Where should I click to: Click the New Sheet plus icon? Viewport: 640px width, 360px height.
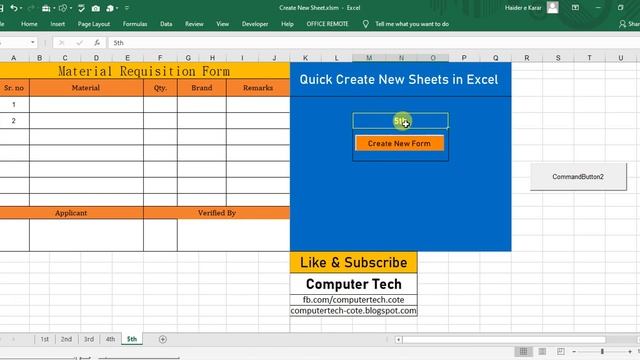pyautogui.click(x=162, y=339)
